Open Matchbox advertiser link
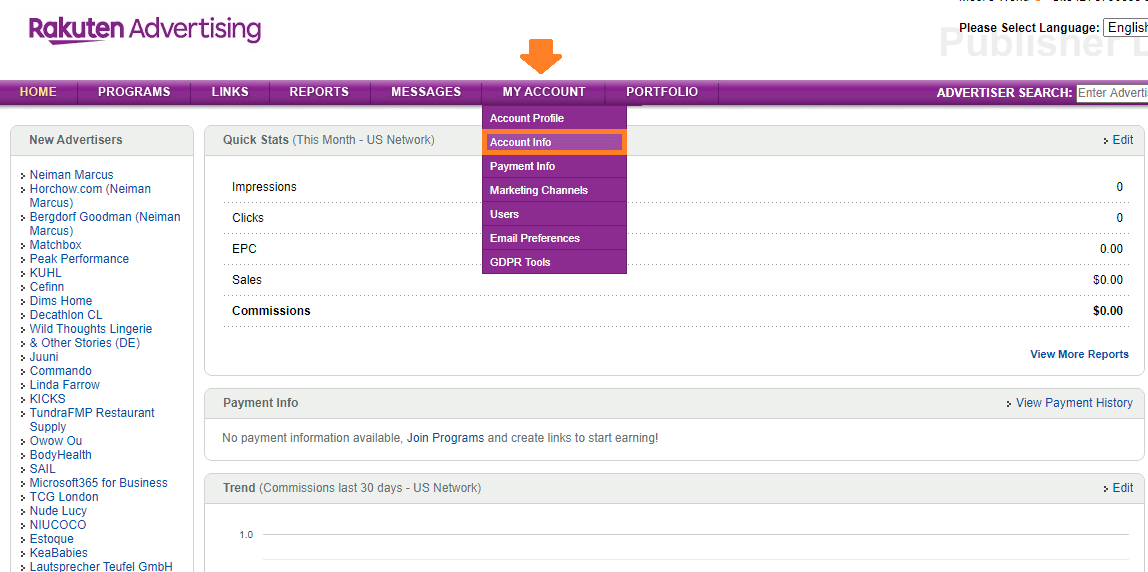1148x572 pixels. point(56,245)
